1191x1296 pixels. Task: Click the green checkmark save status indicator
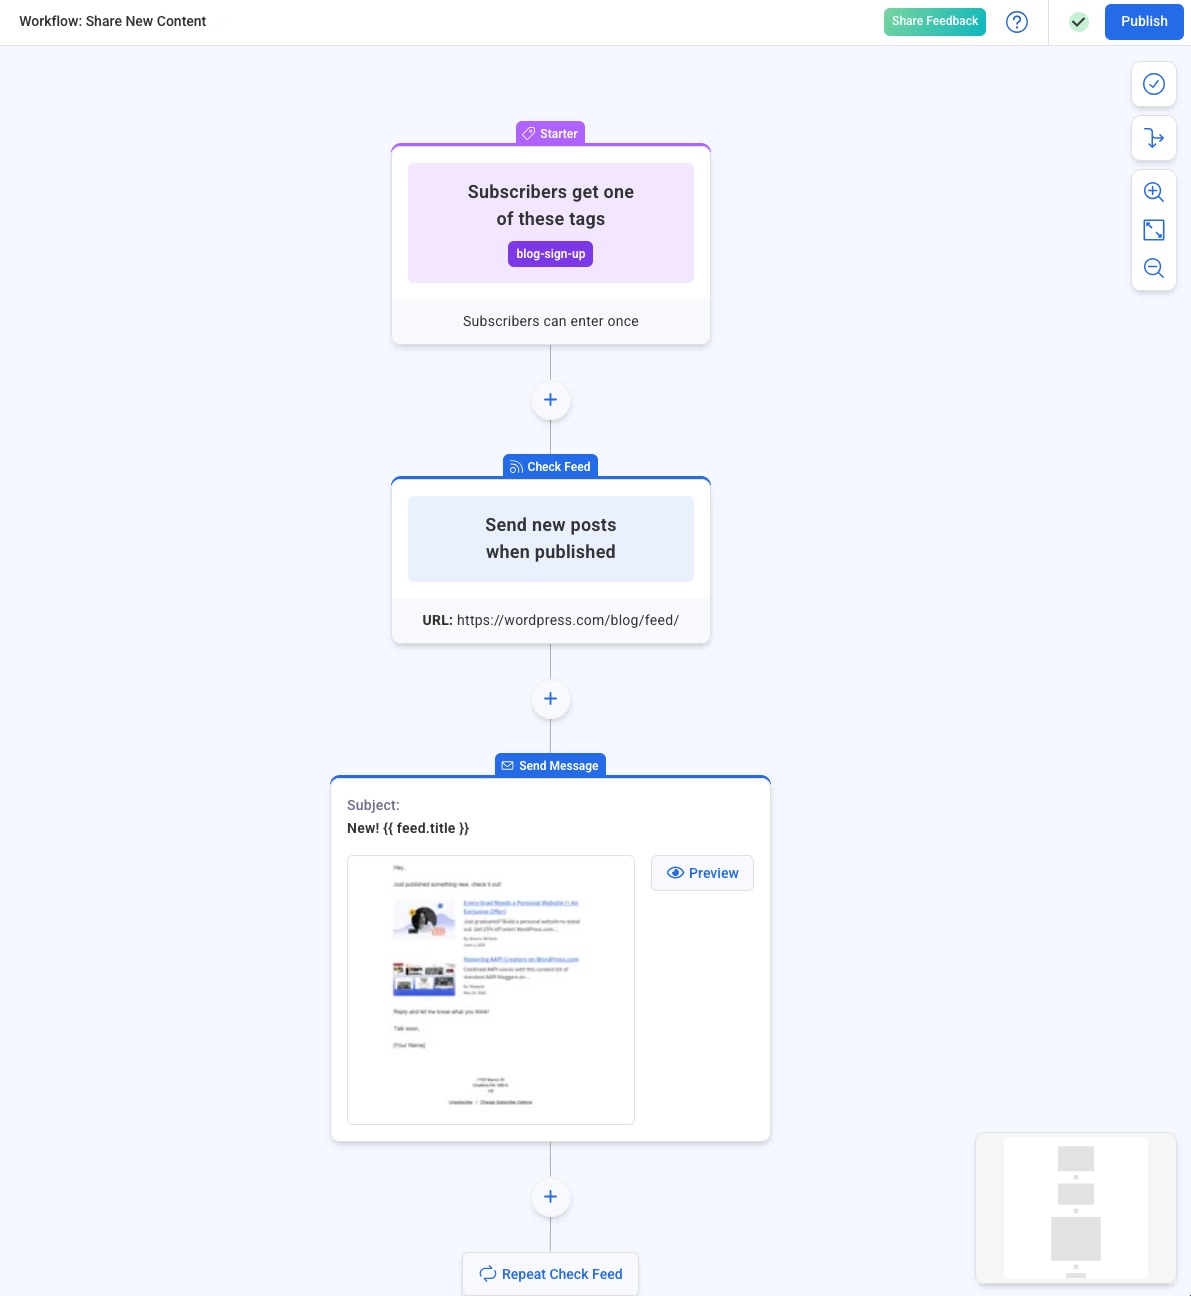(1079, 21)
